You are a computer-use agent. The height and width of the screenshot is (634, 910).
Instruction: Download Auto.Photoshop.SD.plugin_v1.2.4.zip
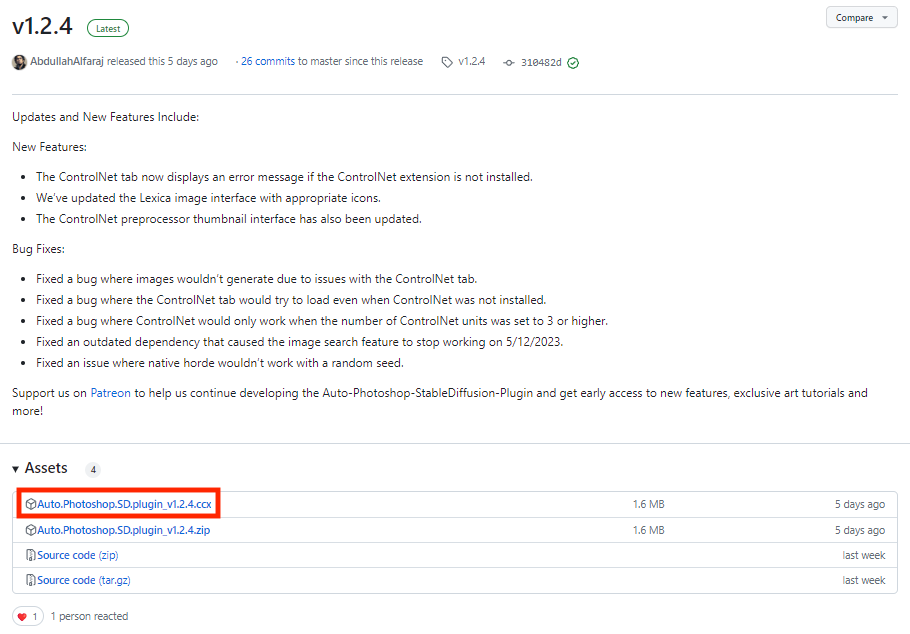[124, 530]
